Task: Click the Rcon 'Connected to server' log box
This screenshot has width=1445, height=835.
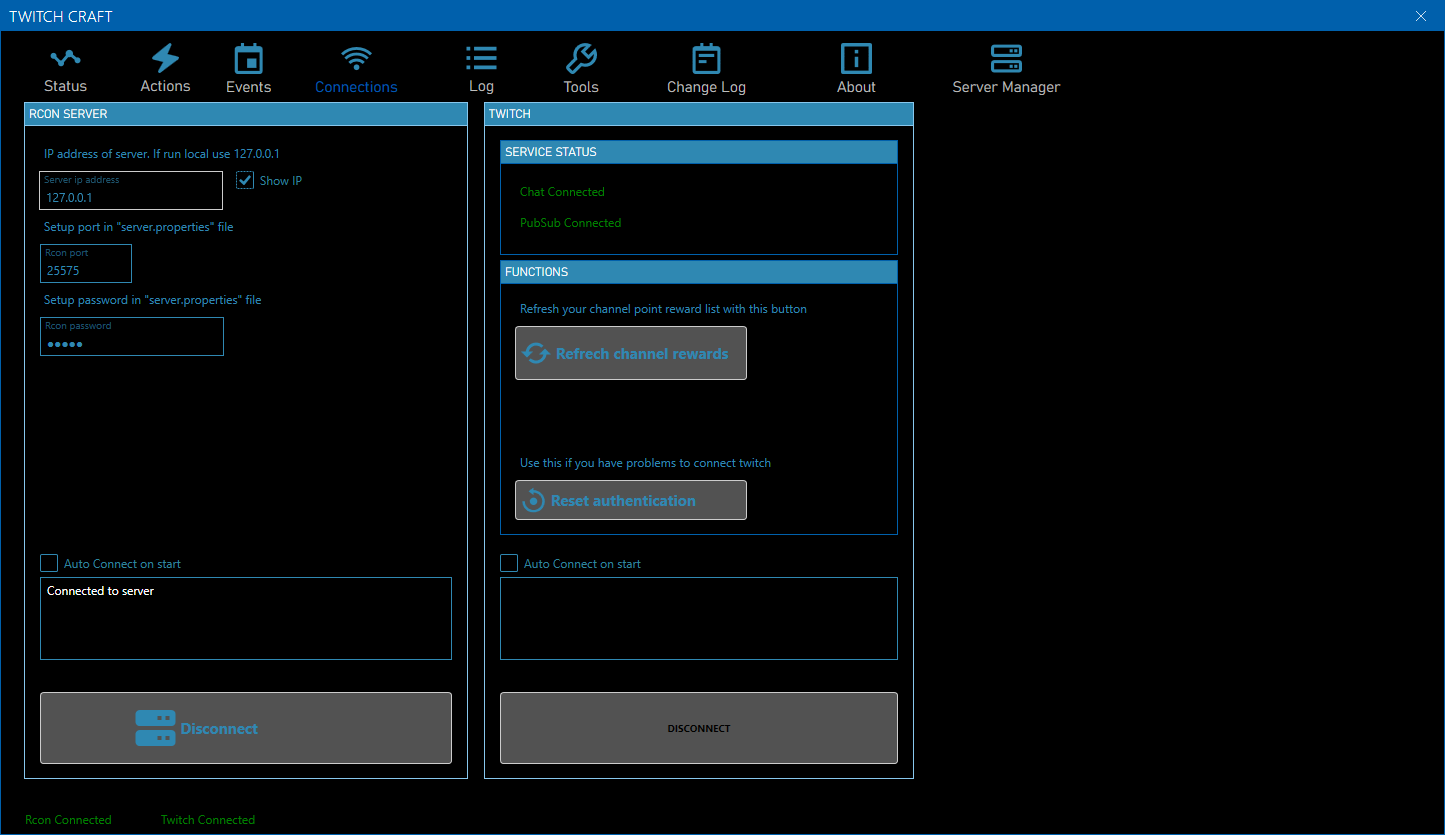Action: [x=246, y=618]
